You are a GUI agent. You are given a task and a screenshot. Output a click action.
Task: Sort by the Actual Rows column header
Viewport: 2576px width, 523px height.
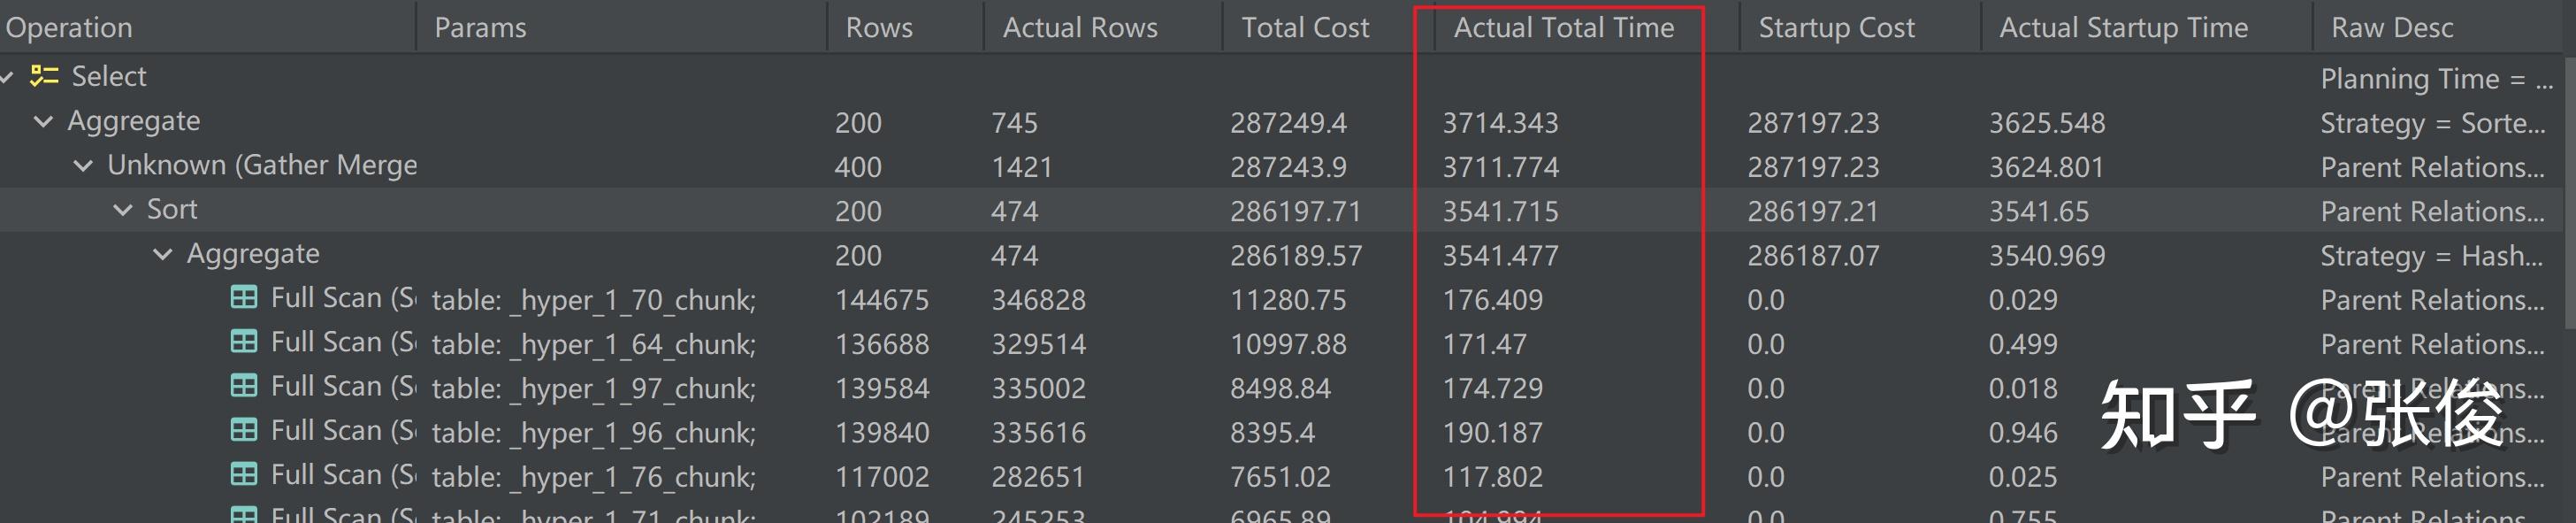[1080, 27]
